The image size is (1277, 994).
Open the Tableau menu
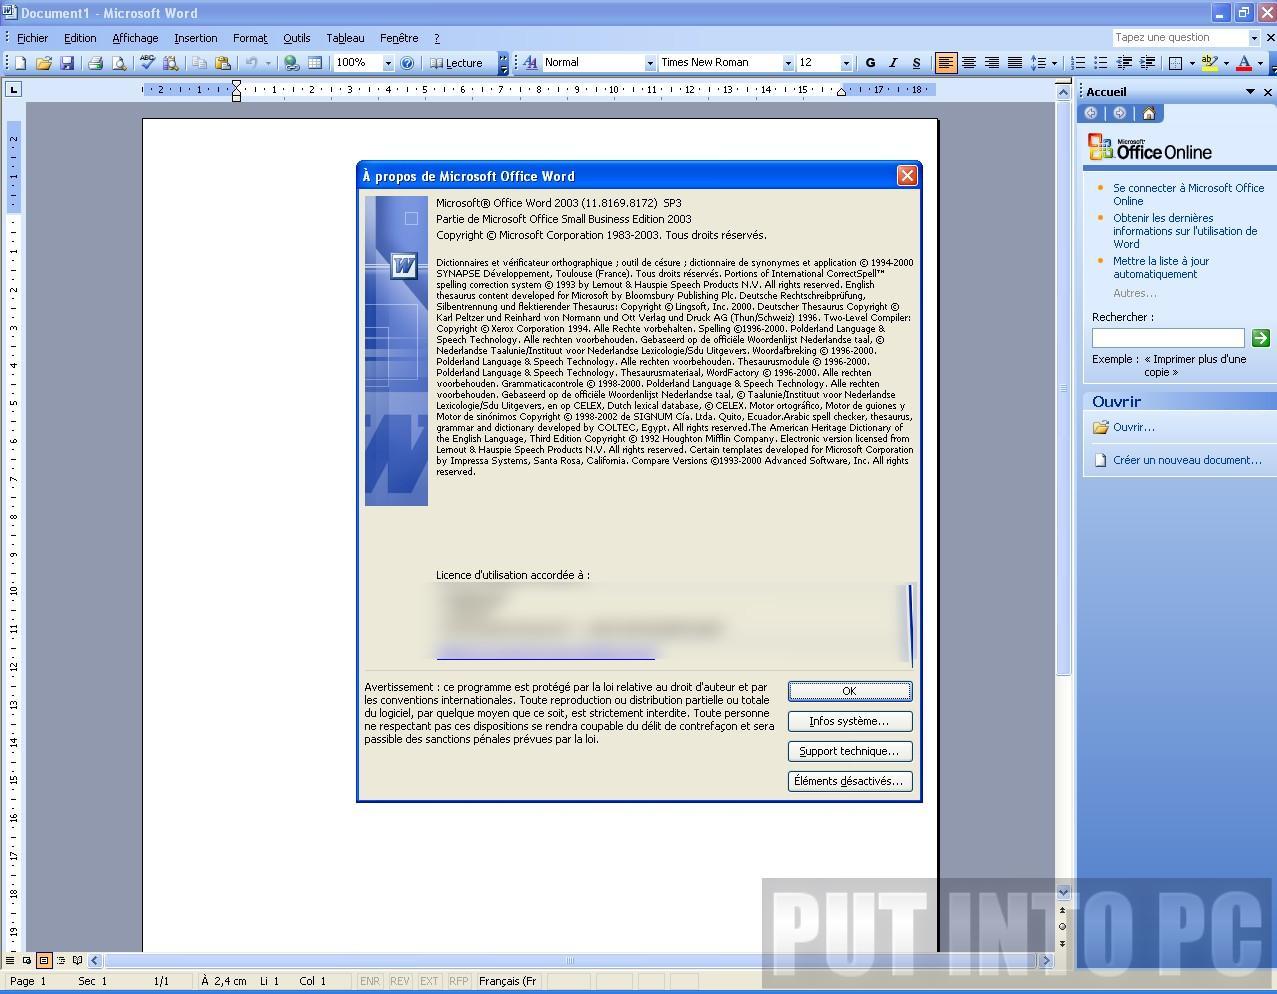click(x=345, y=38)
